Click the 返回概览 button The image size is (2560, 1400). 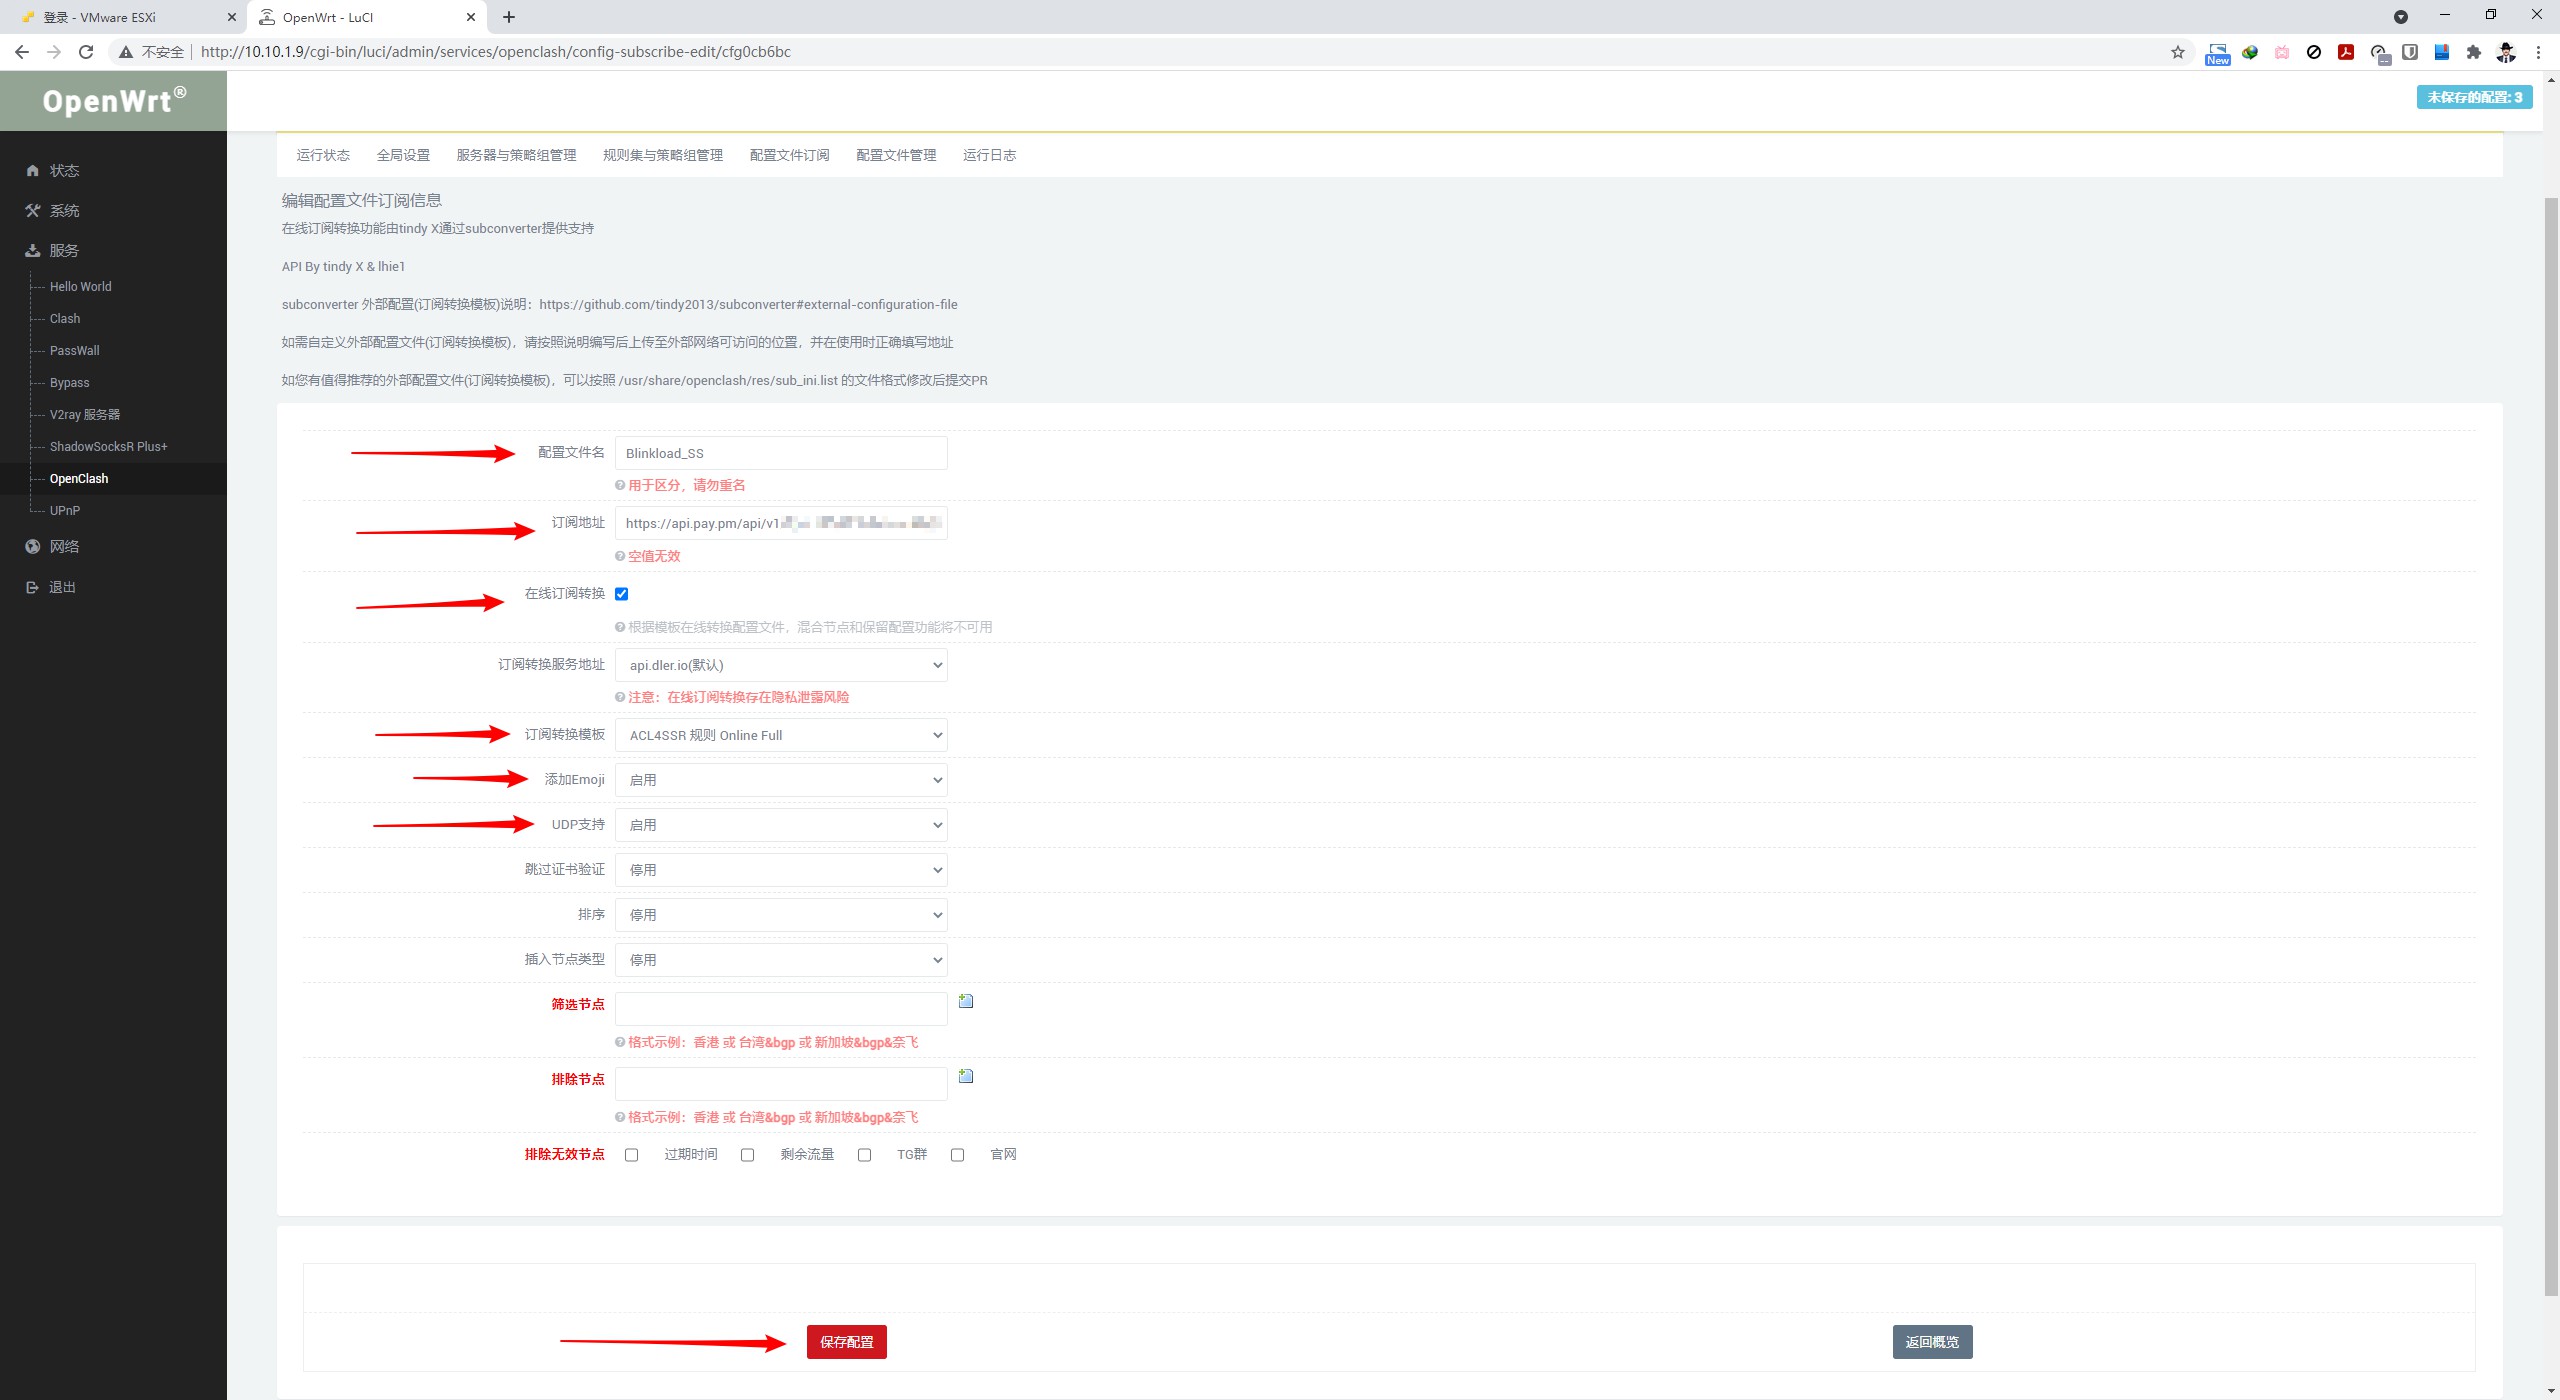click(1931, 1342)
